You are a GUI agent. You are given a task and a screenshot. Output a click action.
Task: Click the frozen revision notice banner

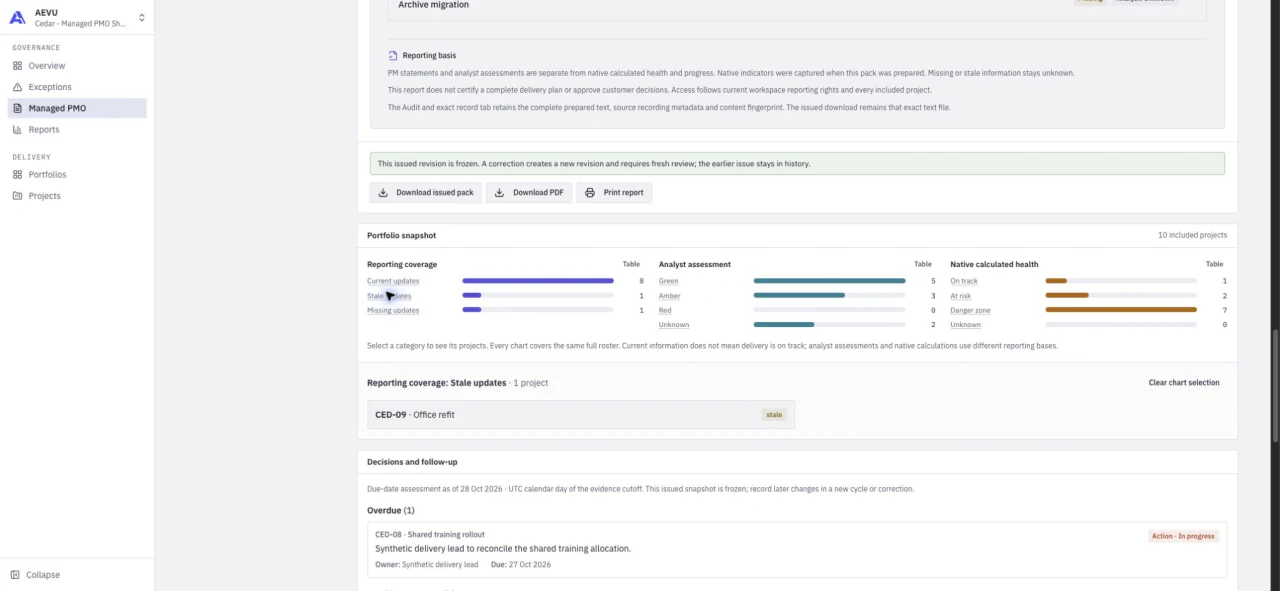(x=797, y=164)
